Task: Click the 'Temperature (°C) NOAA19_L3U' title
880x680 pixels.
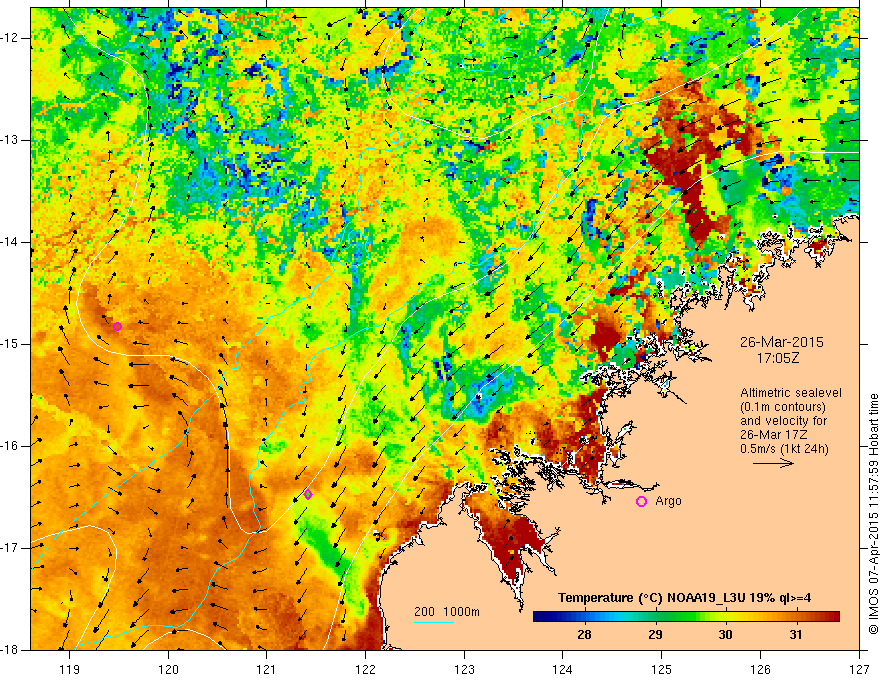Action: [x=653, y=598]
